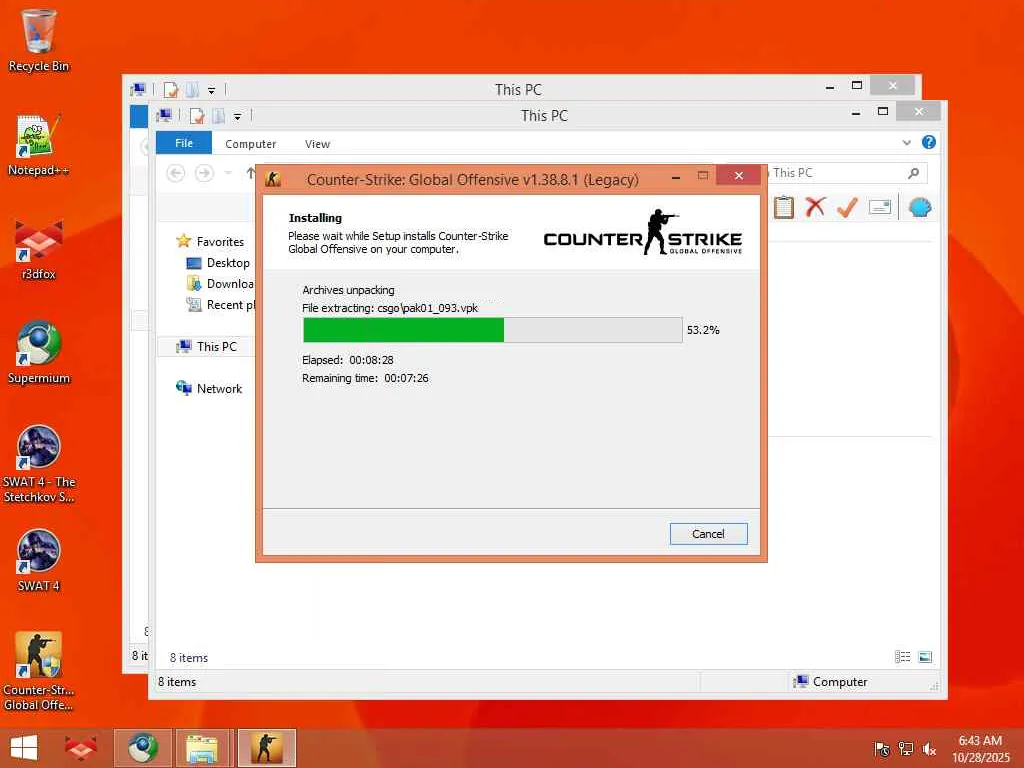Click the Up one level arrow
Viewport: 1024px width, 768px height.
pyautogui.click(x=250, y=173)
